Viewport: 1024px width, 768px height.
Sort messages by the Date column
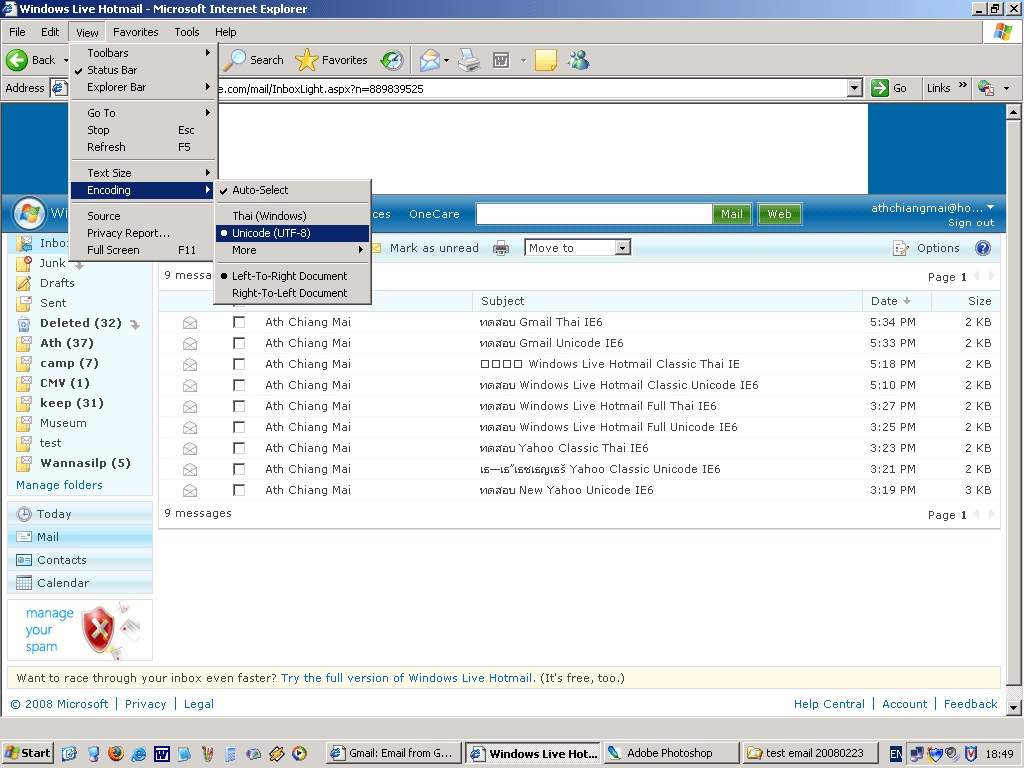(x=891, y=301)
